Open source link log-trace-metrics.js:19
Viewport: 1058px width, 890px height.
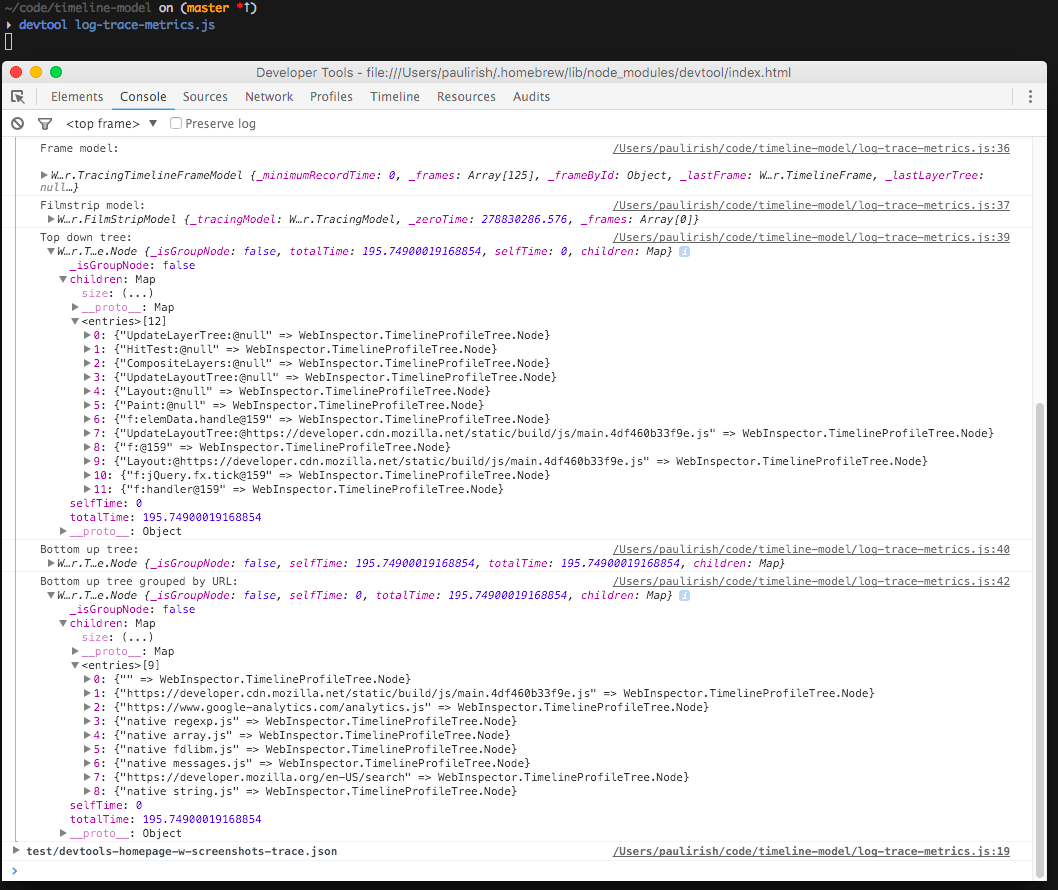click(x=811, y=852)
